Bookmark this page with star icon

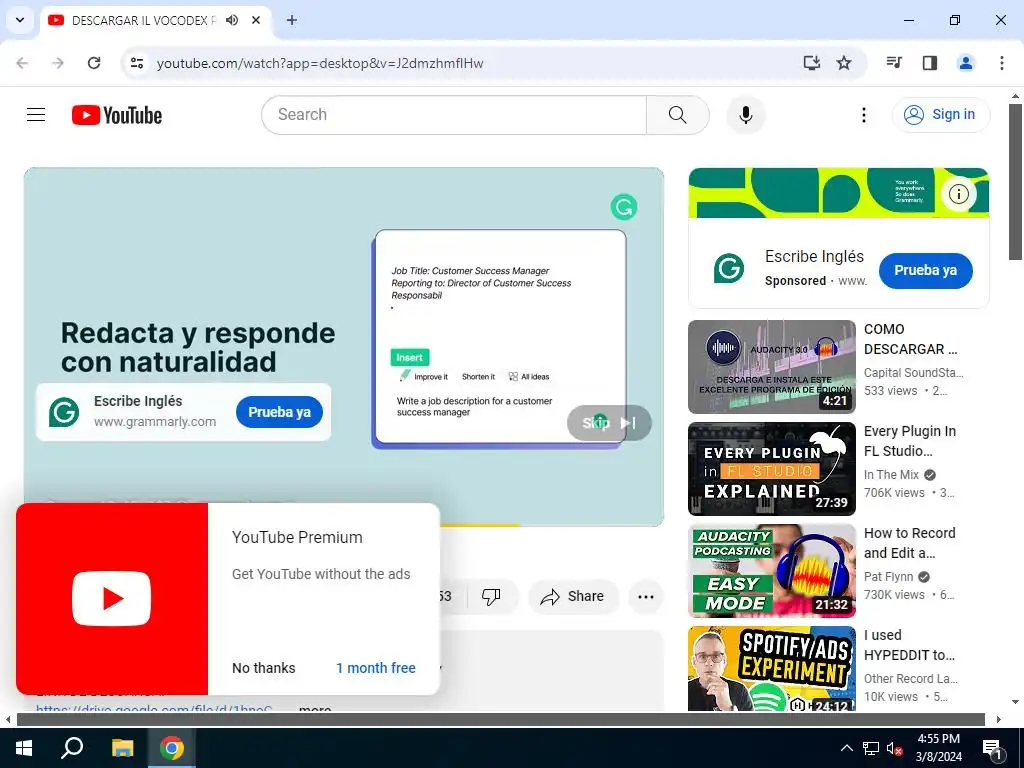(844, 63)
